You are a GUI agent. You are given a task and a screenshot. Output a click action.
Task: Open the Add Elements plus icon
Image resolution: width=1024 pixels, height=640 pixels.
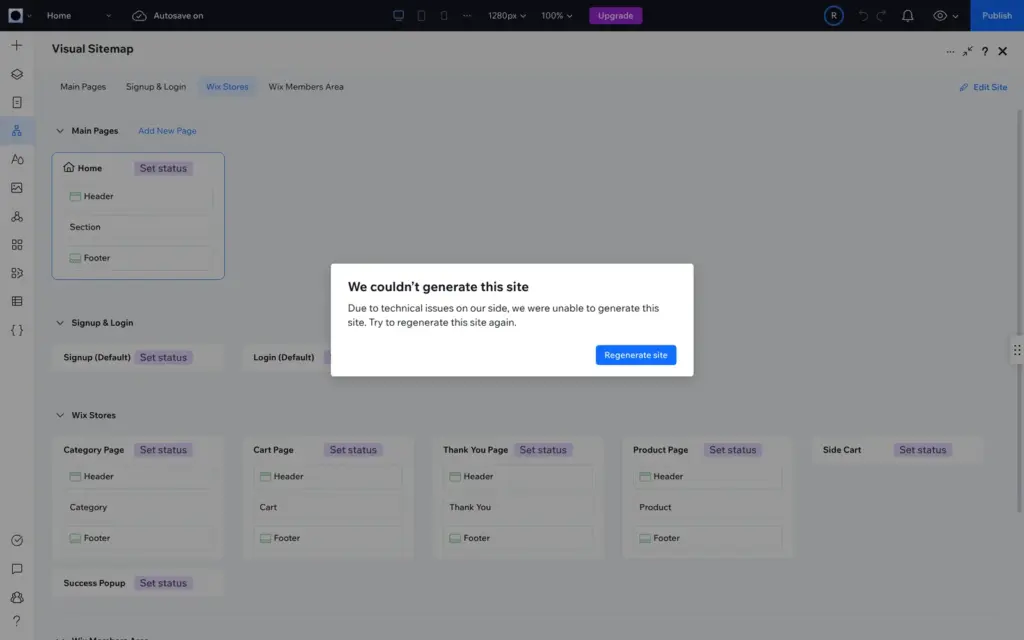(x=17, y=46)
